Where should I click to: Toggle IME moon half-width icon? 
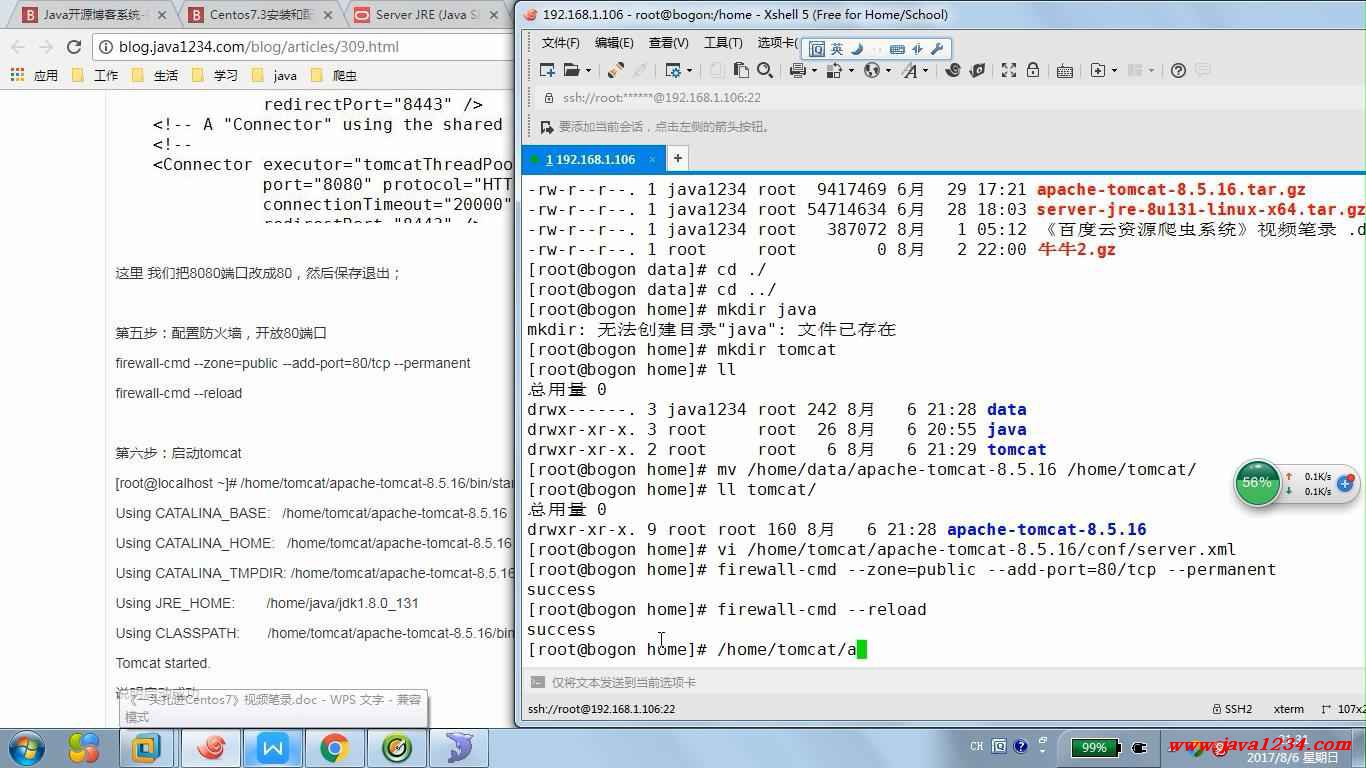point(857,49)
